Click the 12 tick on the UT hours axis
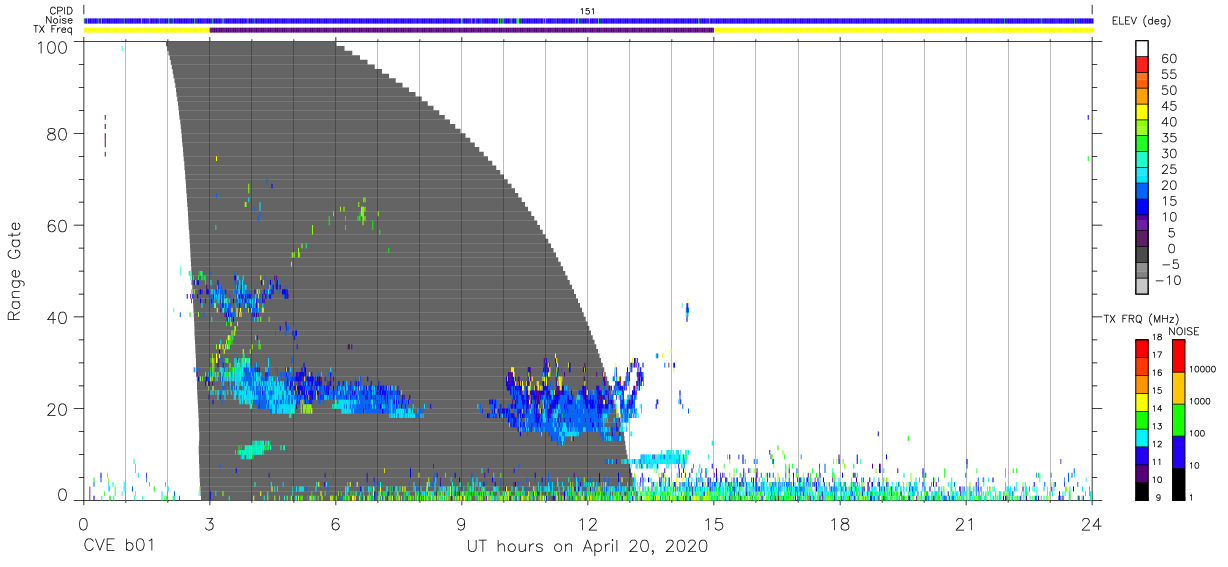The height and width of the screenshot is (567, 1228). 588,524
